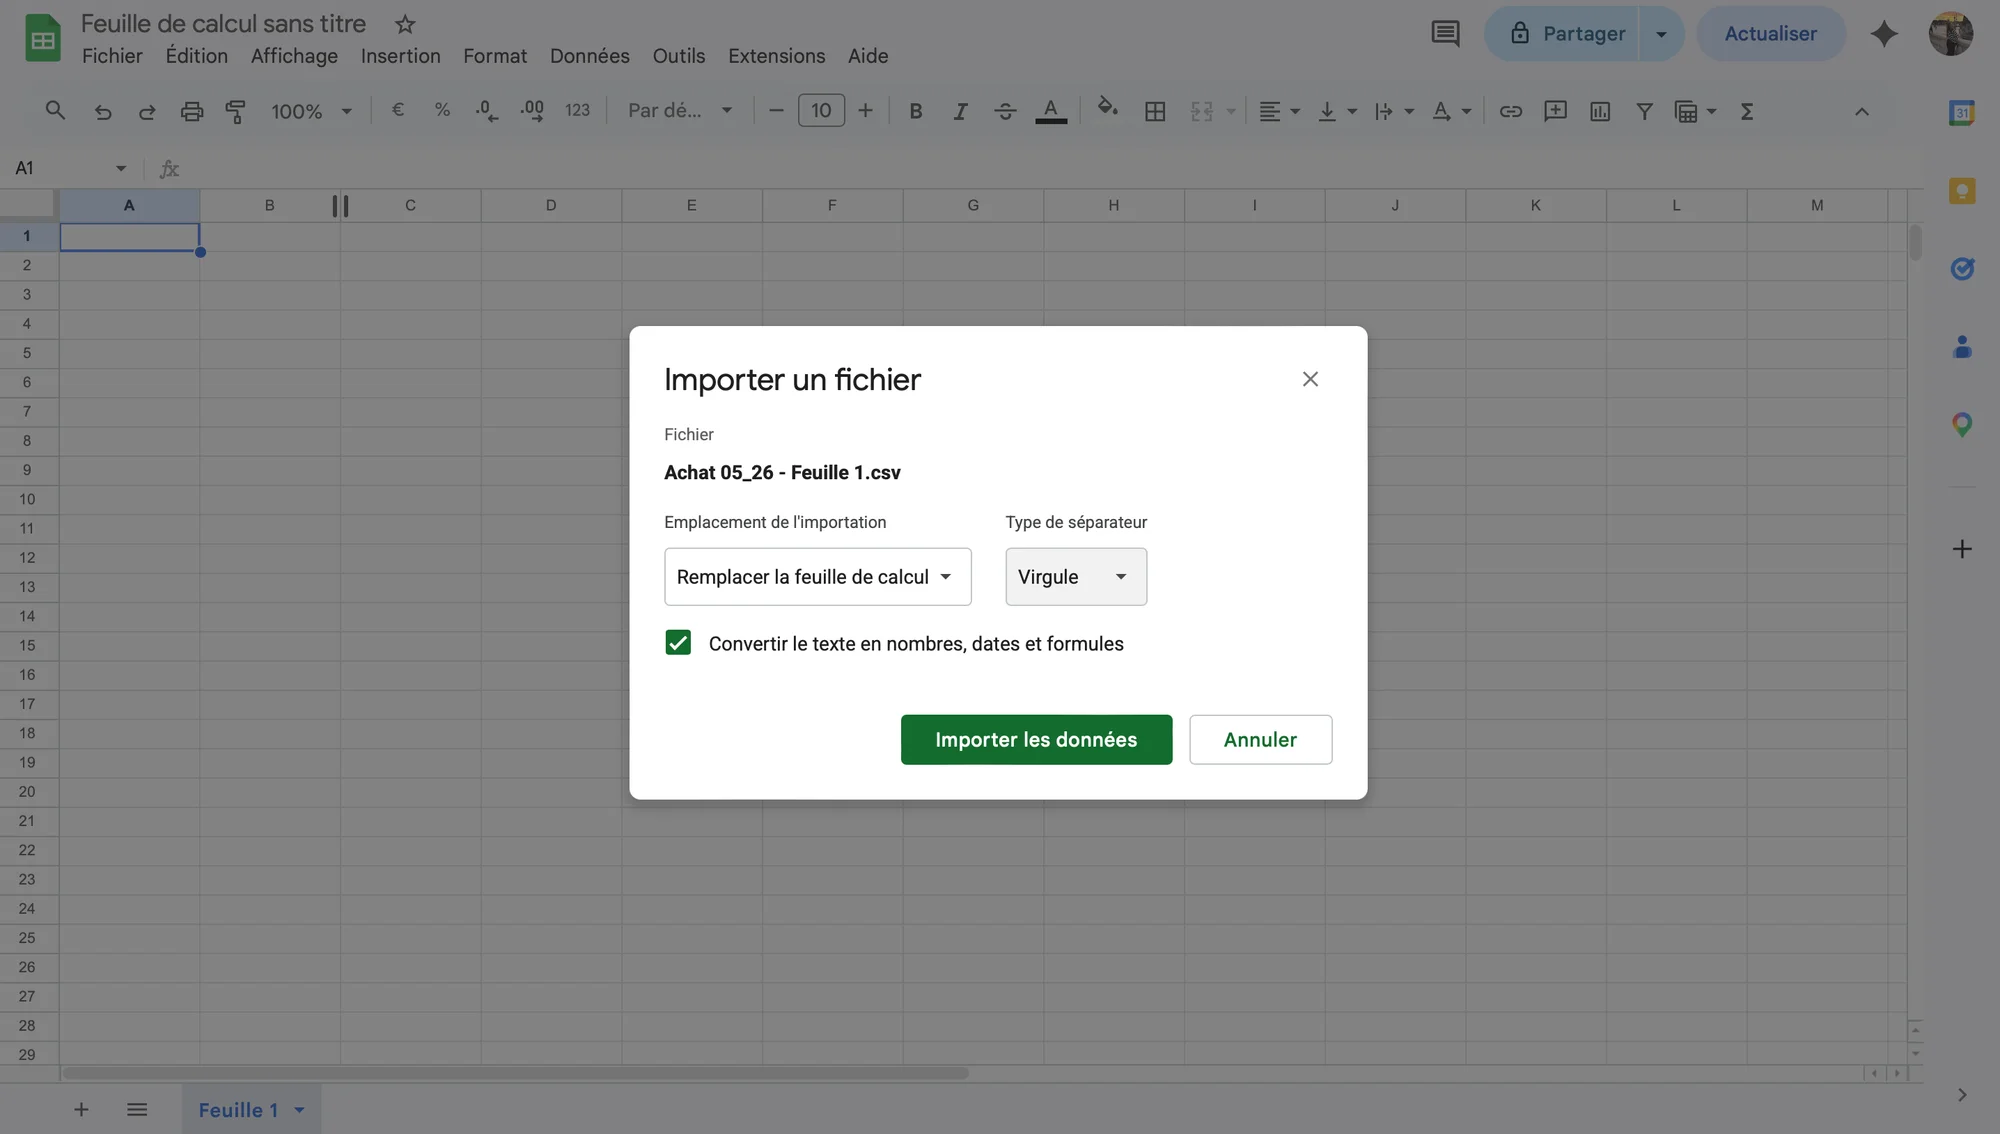Image resolution: width=2000 pixels, height=1134 pixels.
Task: Click the borders icon
Action: coord(1155,111)
